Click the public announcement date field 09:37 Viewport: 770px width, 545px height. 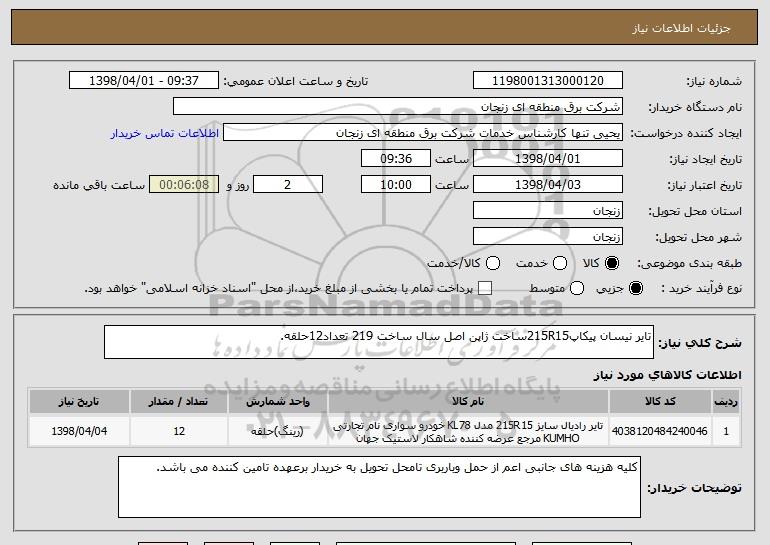pyautogui.click(x=144, y=81)
